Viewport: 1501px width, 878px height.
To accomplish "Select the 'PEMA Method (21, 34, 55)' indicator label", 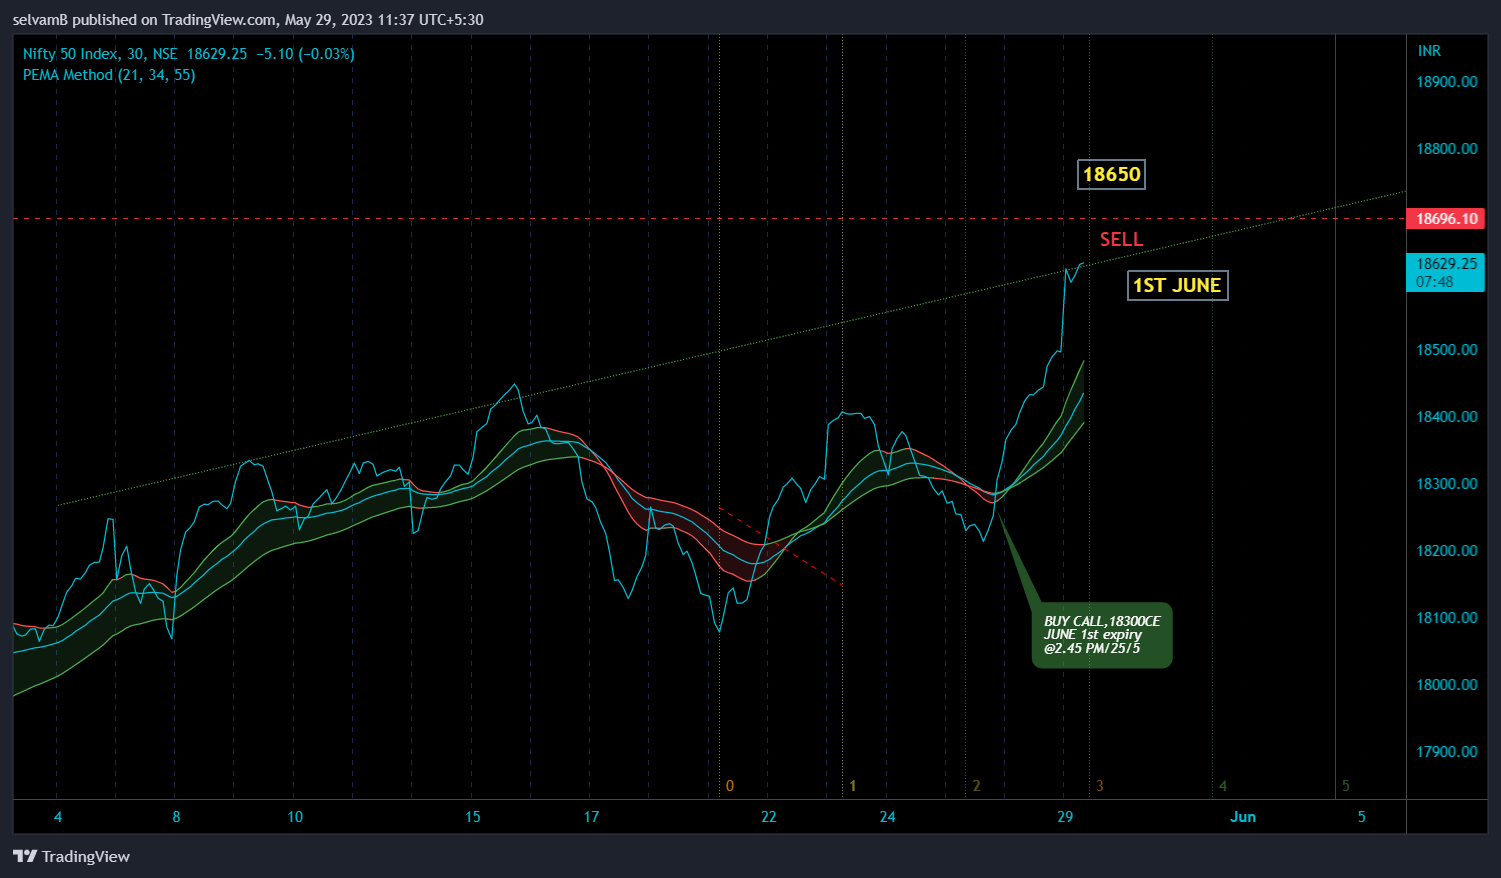I will tap(109, 75).
